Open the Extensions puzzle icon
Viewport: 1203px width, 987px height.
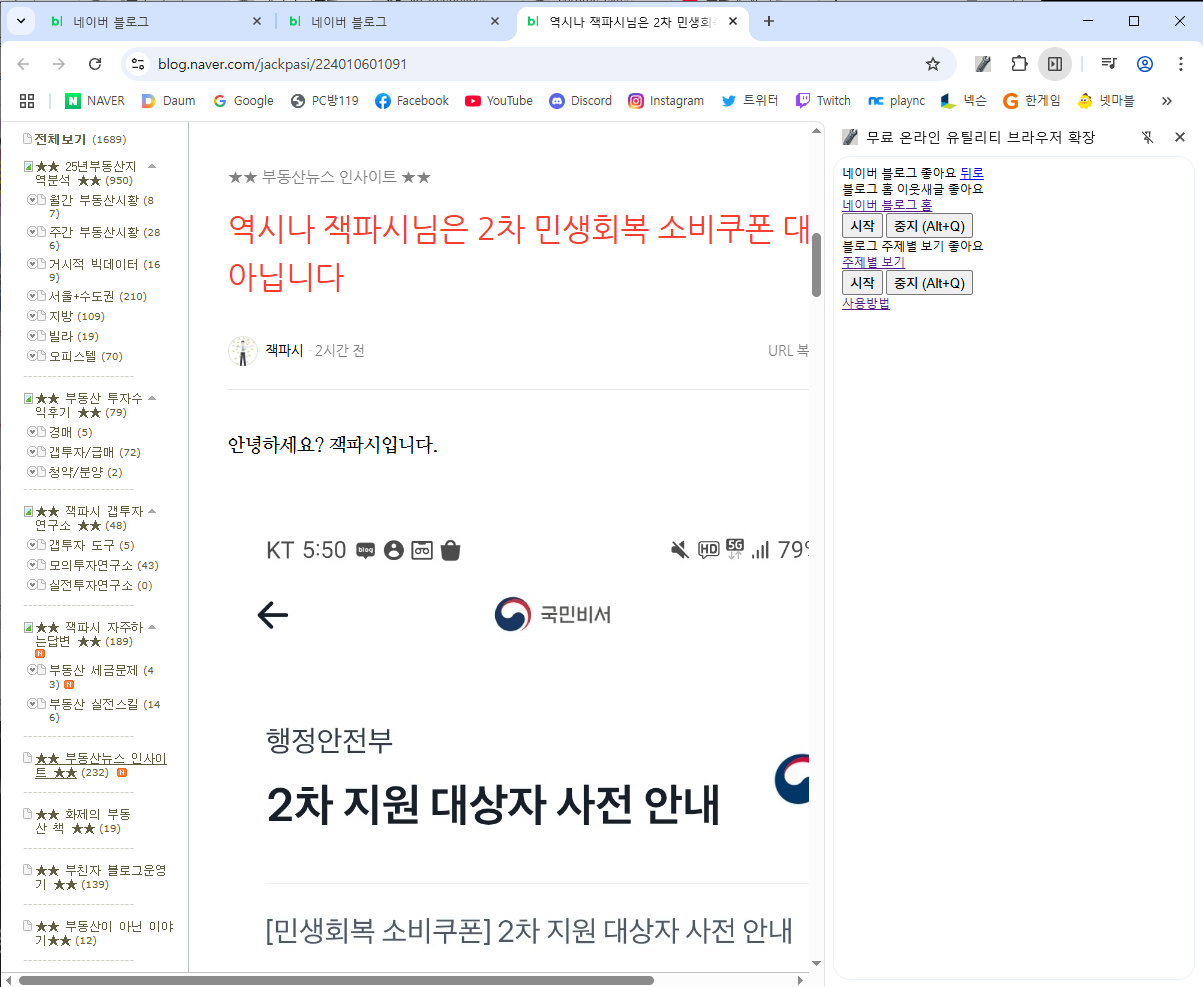pos(1019,64)
